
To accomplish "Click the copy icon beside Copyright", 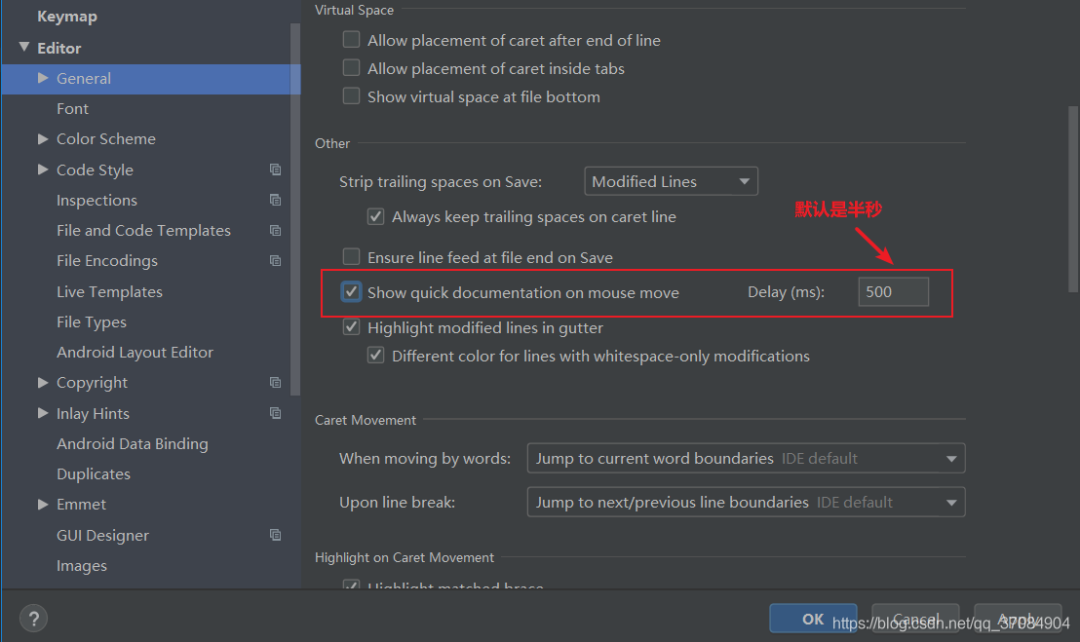I will coord(276,382).
